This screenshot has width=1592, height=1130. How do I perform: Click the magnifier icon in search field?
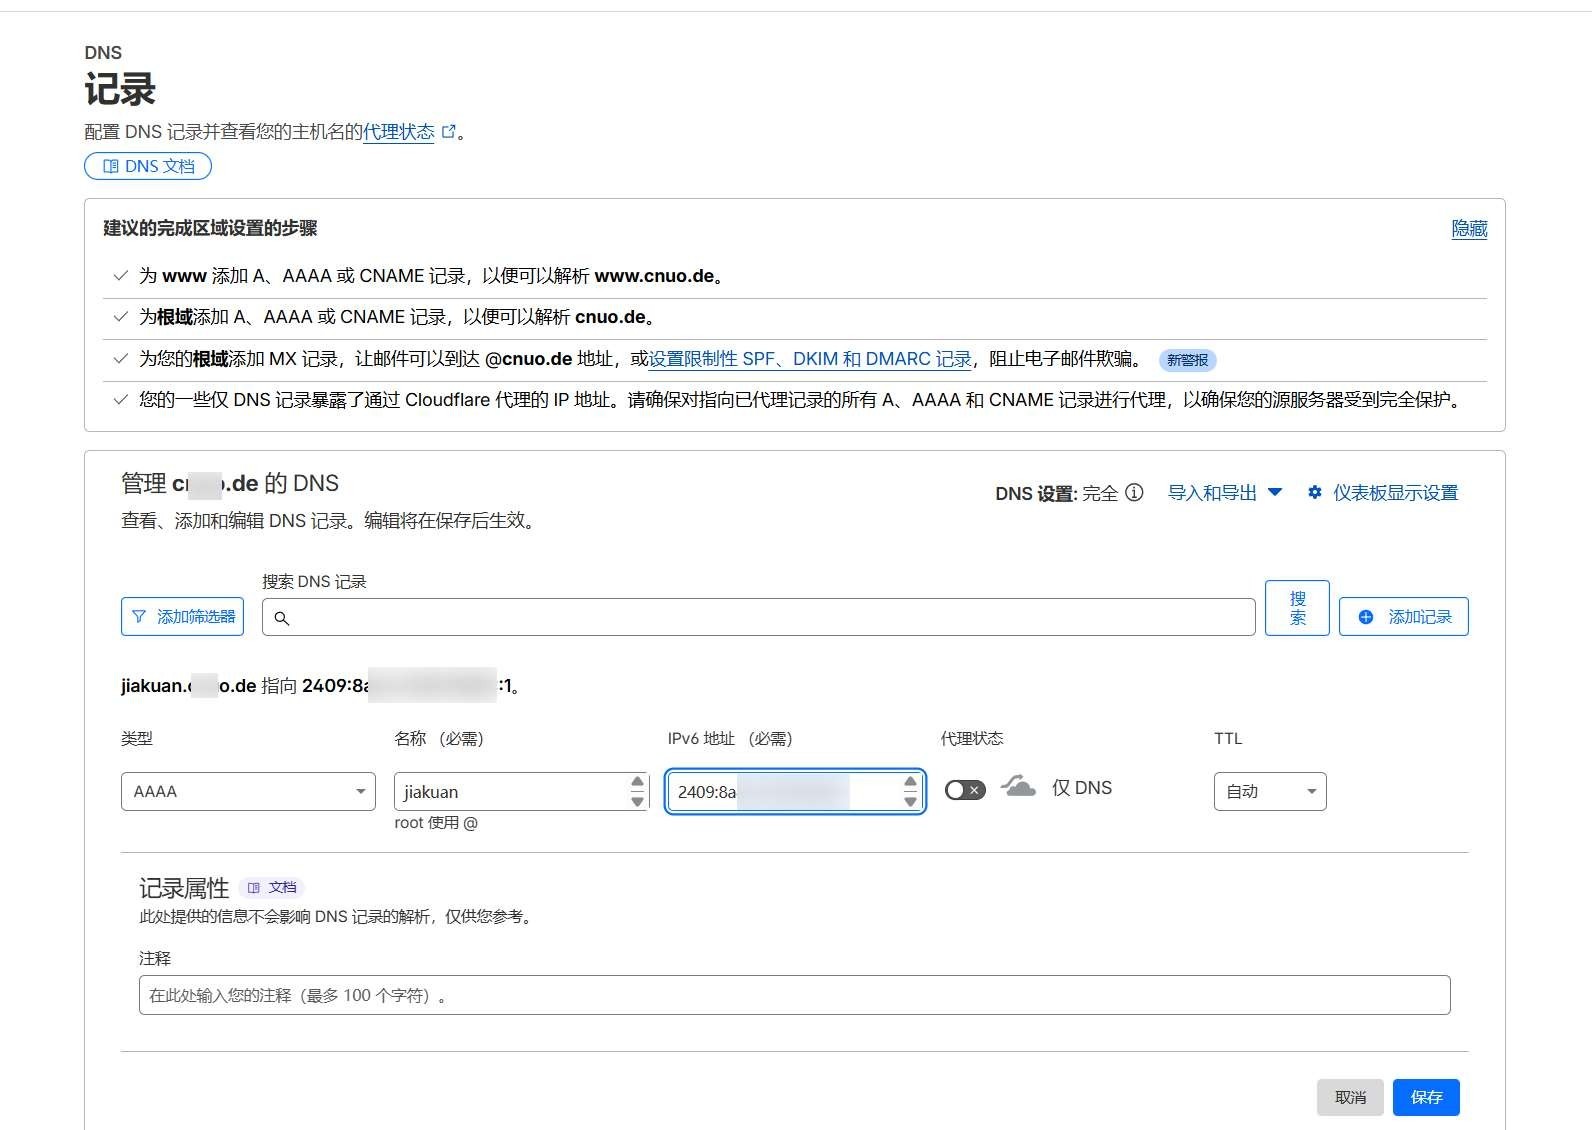pos(282,618)
